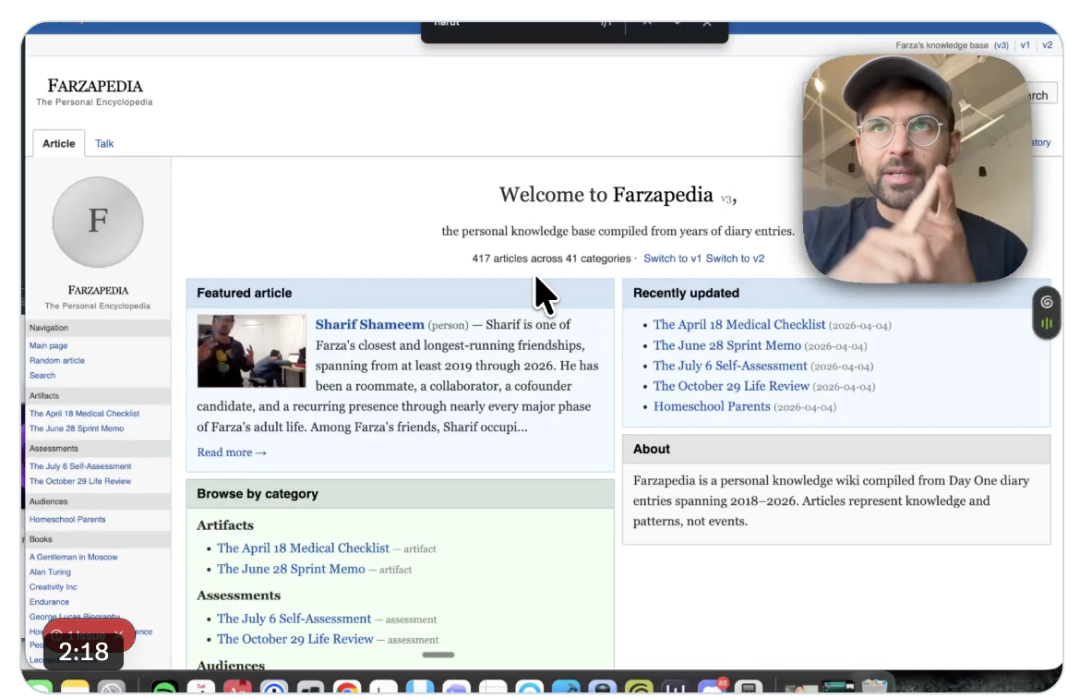
Task: Dismiss the red 1 Issue badge
Action: click(119, 634)
